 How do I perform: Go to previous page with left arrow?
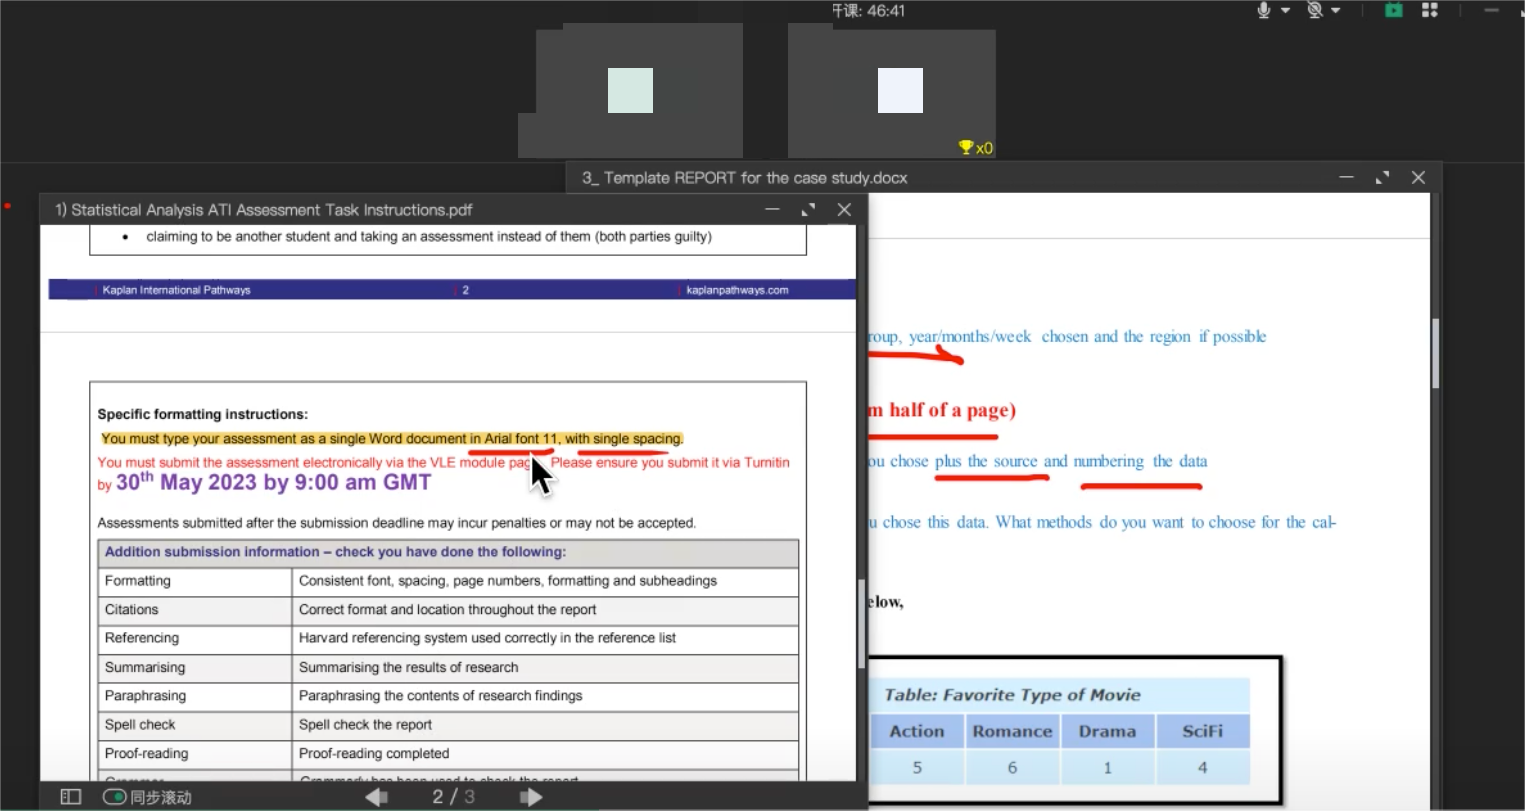(x=376, y=797)
